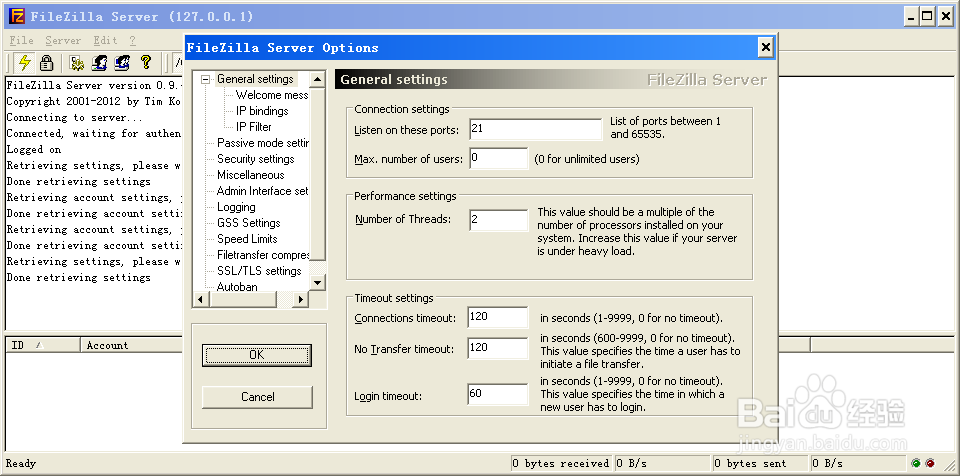Click the Ready status bar text

[21, 464]
